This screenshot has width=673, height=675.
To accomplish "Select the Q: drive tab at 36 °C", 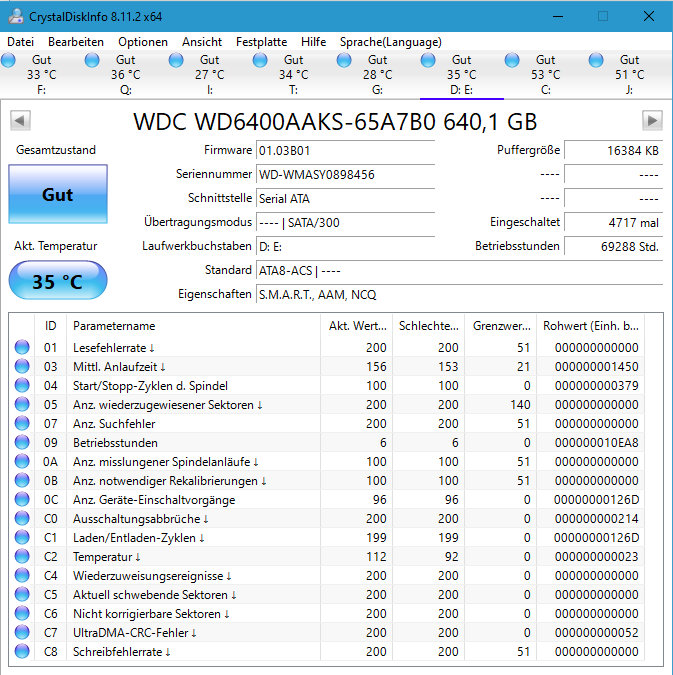I will tap(126, 75).
